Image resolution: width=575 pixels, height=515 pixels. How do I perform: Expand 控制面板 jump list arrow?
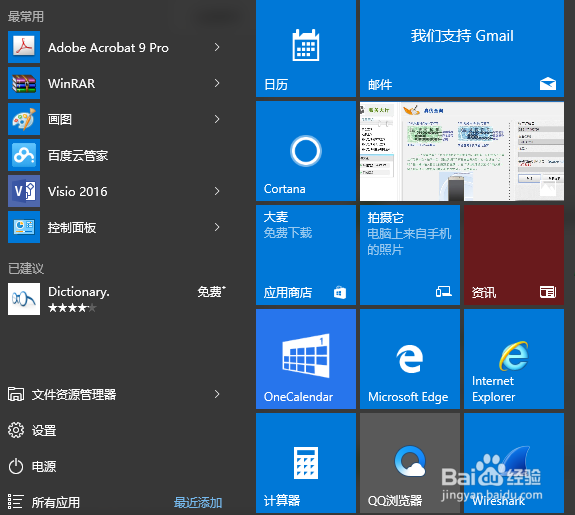(217, 227)
